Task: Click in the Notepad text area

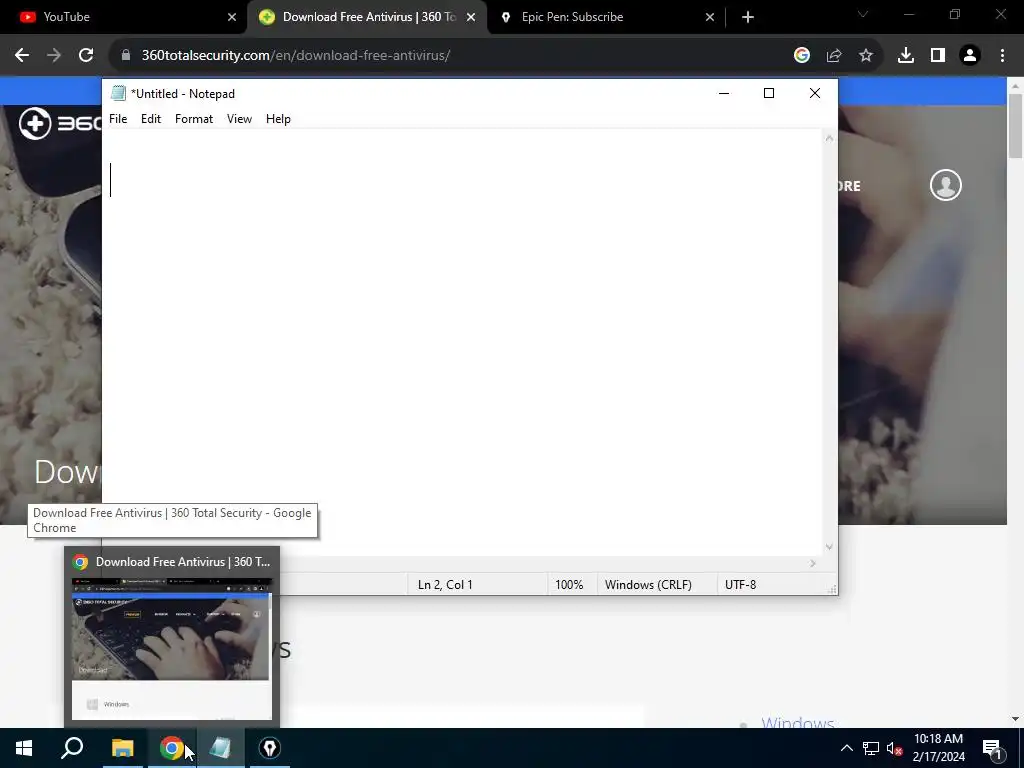Action: (x=462, y=343)
